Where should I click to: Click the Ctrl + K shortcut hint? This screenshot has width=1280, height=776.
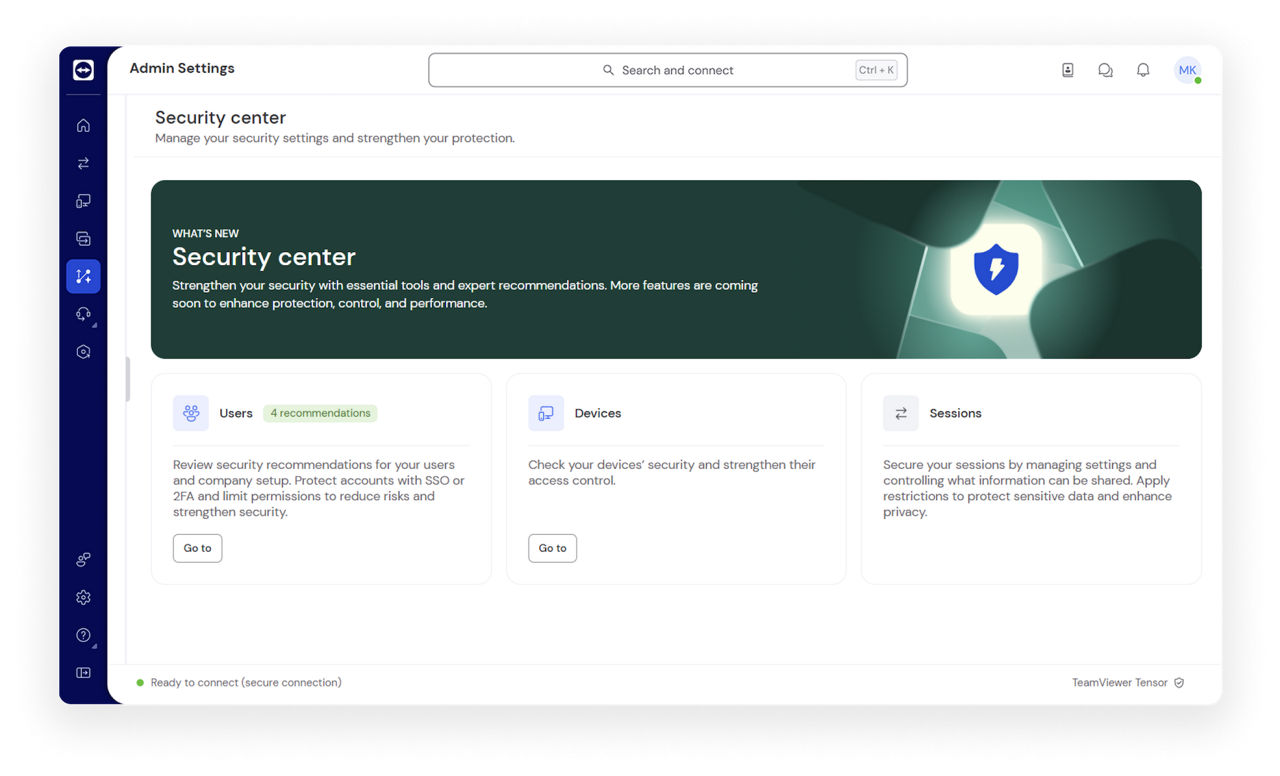pos(876,70)
